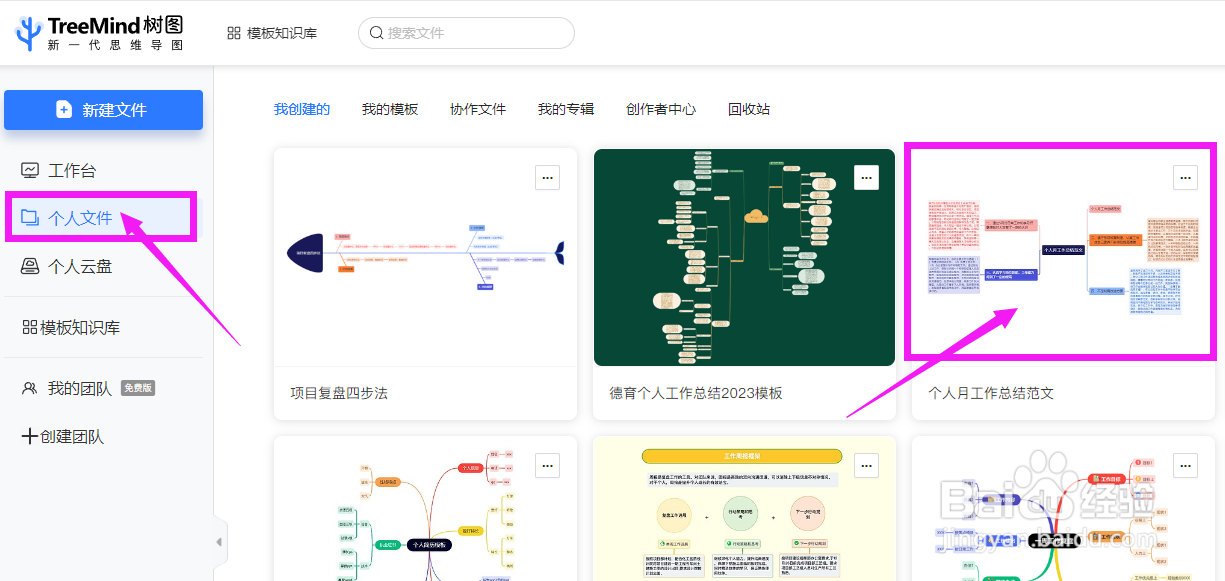The image size is (1225, 581).
Task: Click the 个人月工作总结范文 title
Action: pos(991,393)
